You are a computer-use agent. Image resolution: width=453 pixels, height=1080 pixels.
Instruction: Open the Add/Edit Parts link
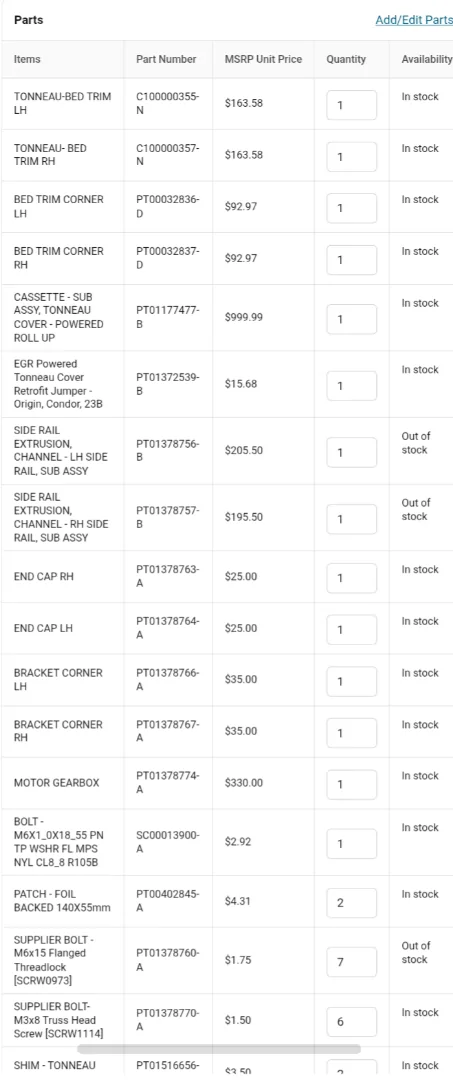pos(414,20)
